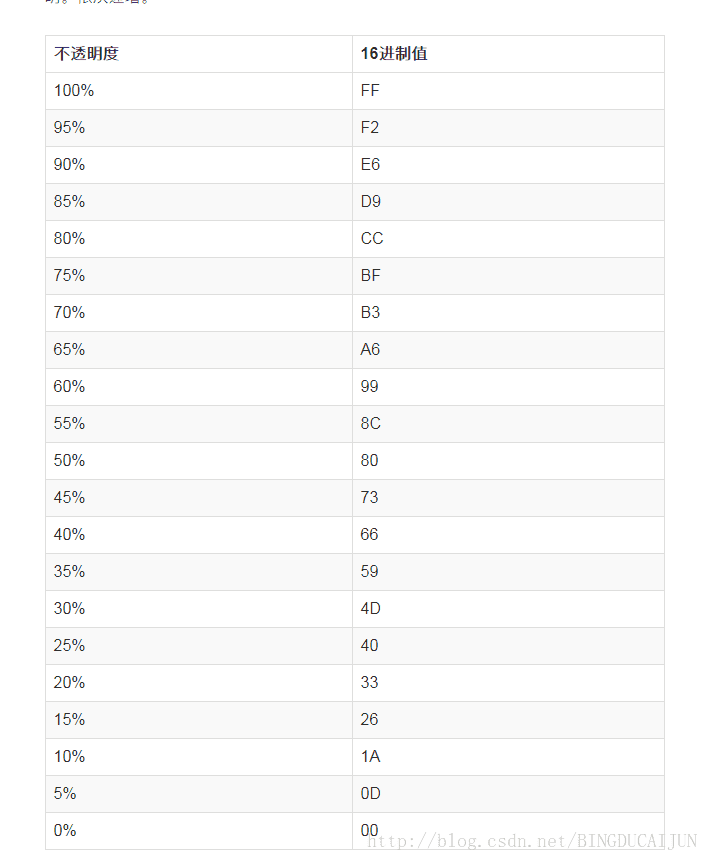The image size is (709, 861).
Task: Click the blog.csdn.net watermark URL
Action: pos(532,841)
